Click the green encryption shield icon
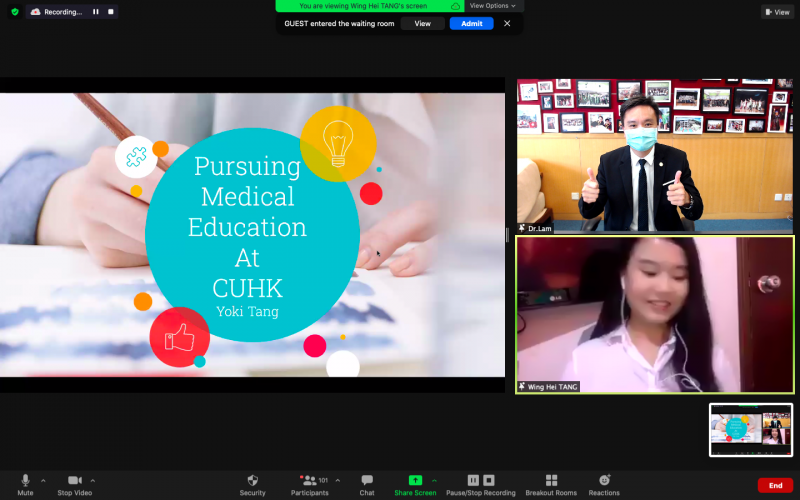The width and height of the screenshot is (800, 500). pos(15,12)
